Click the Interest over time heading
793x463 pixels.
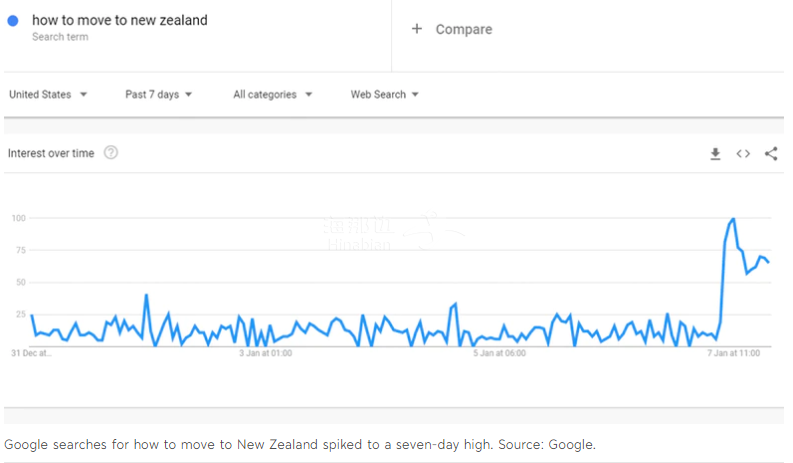51,153
